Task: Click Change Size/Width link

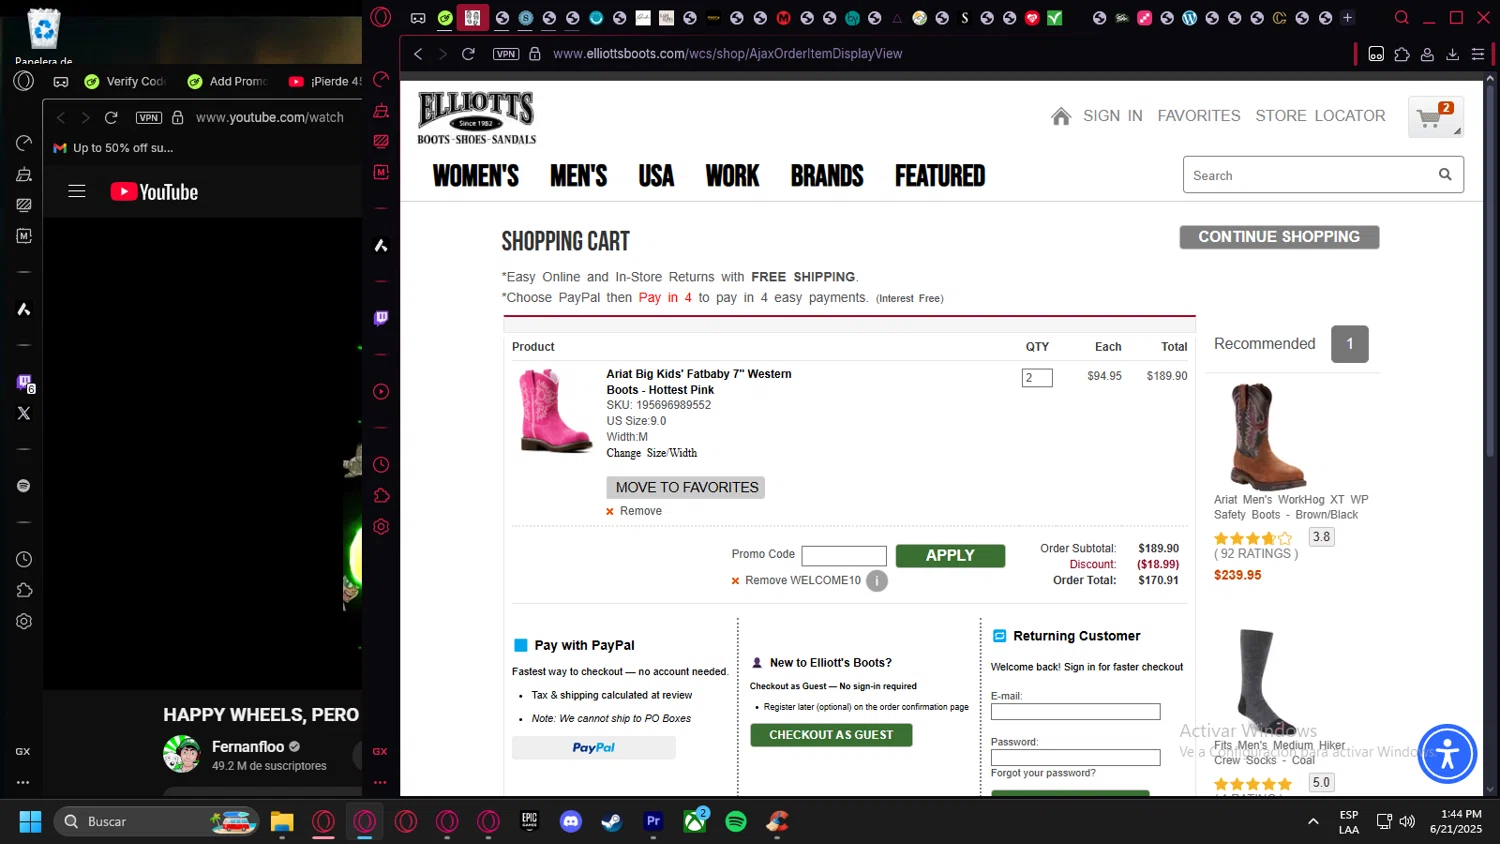Action: coord(651,453)
